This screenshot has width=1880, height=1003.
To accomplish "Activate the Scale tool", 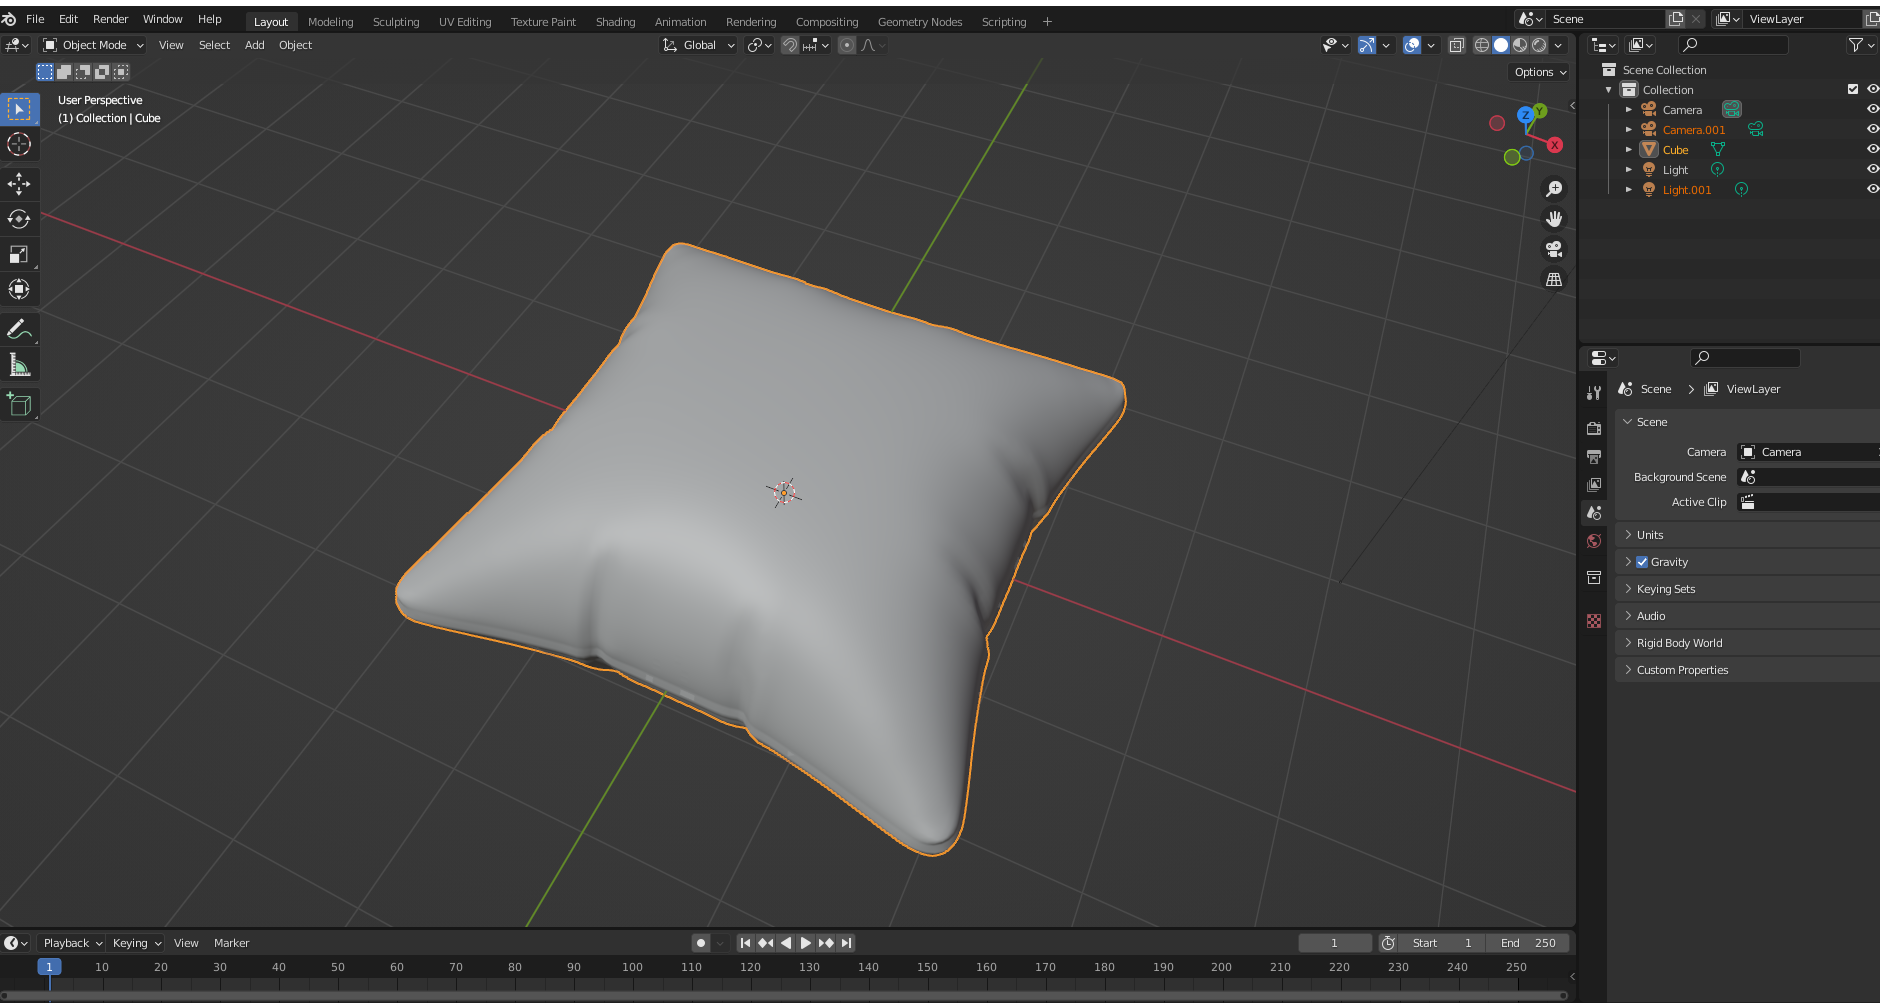I will pyautogui.click(x=19, y=254).
